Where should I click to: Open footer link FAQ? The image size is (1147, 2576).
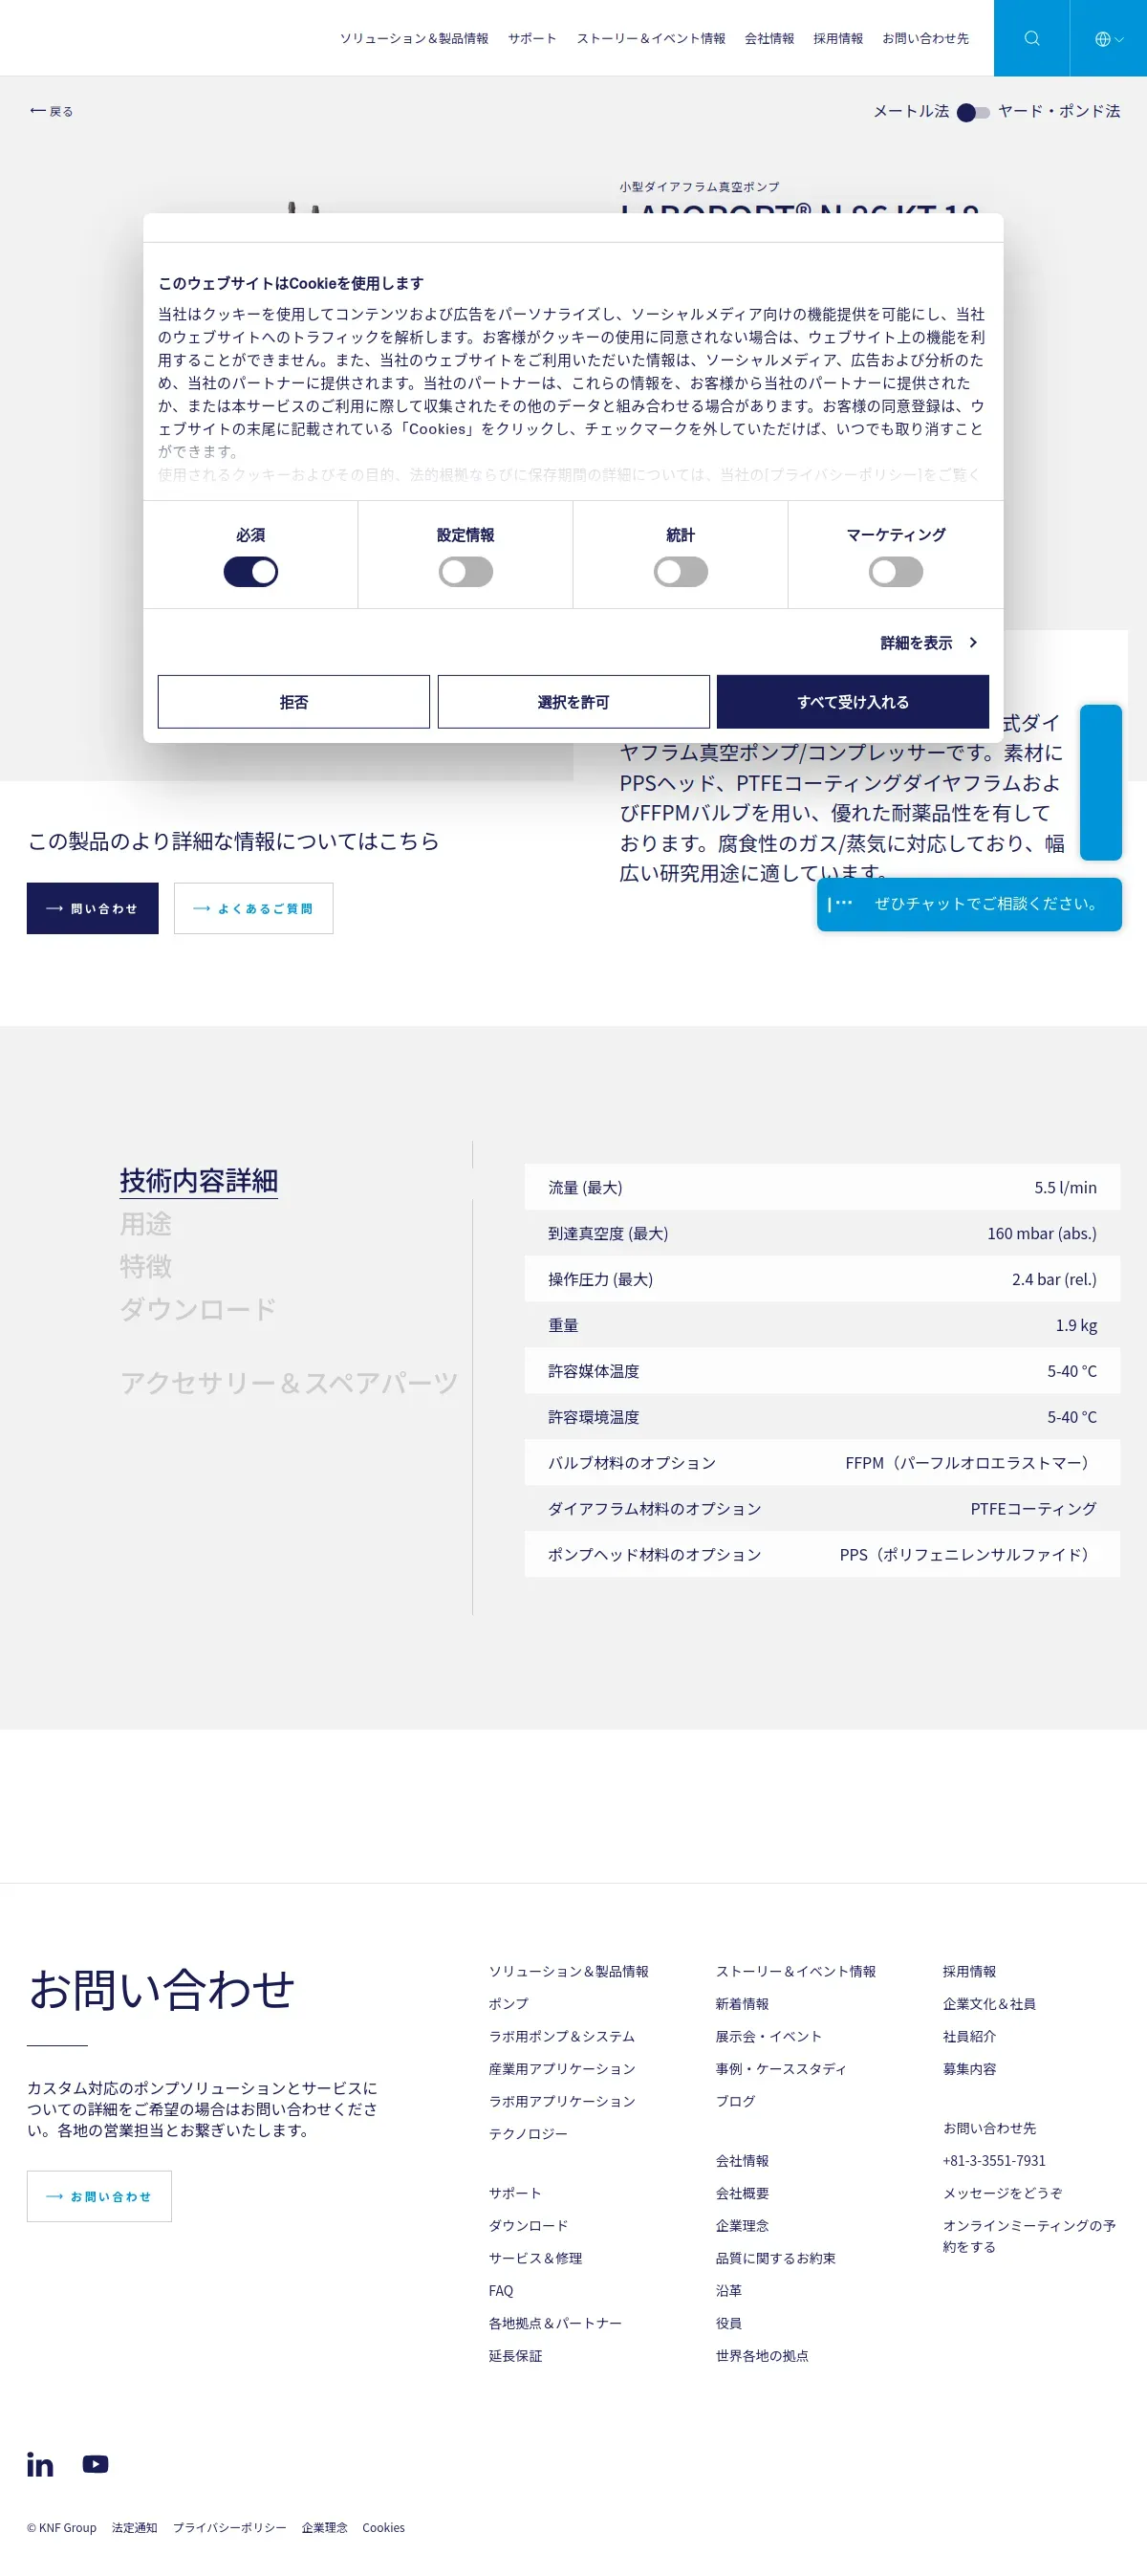(500, 2290)
